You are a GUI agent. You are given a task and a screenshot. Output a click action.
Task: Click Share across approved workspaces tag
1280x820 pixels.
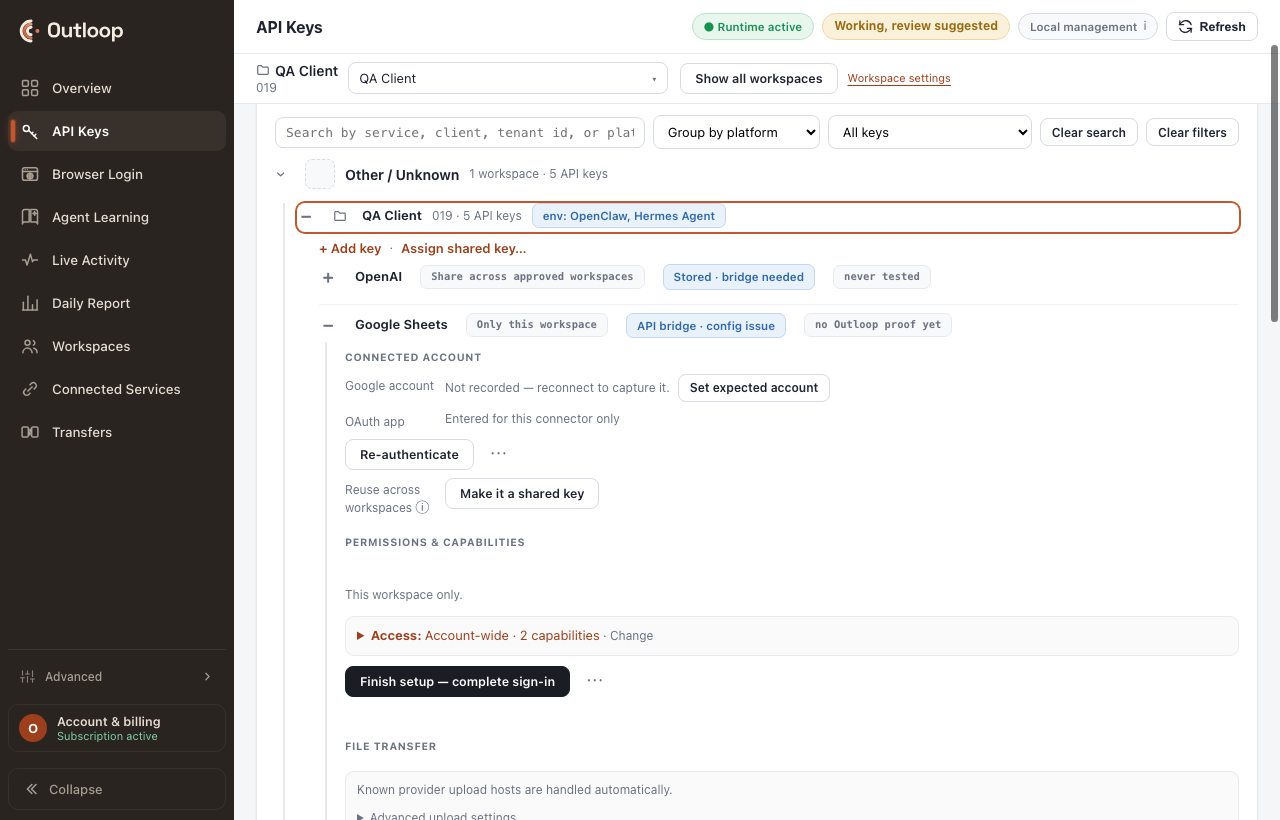point(532,277)
